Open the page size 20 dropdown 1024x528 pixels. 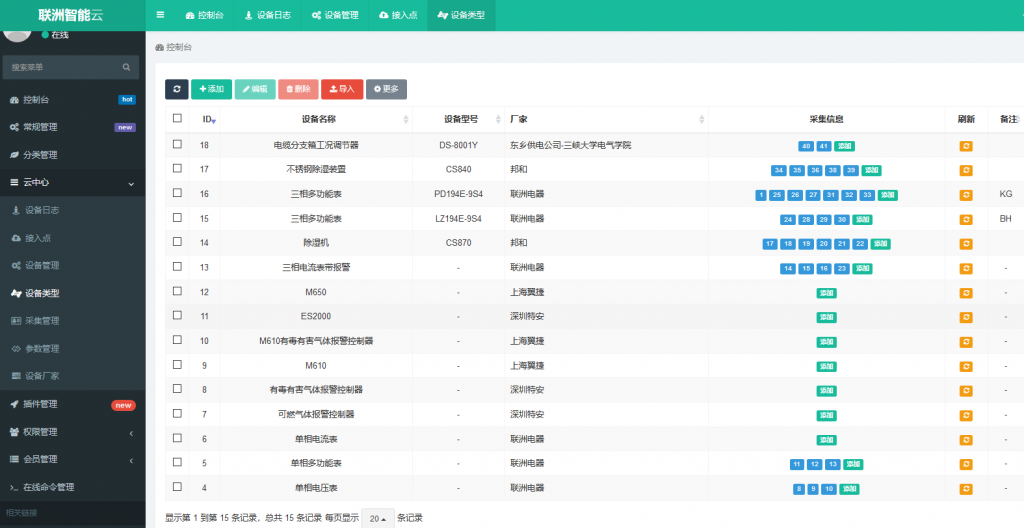tap(377, 517)
